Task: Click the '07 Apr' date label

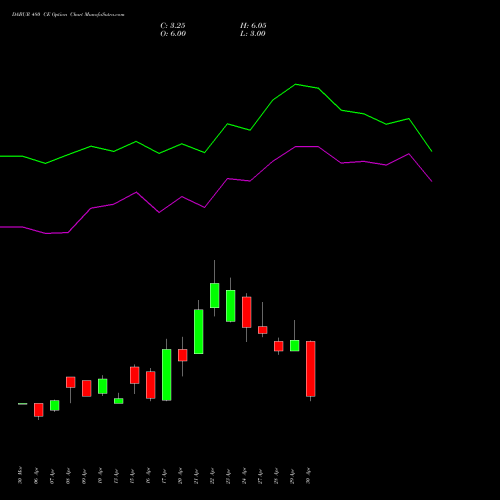Action: tap(52, 476)
